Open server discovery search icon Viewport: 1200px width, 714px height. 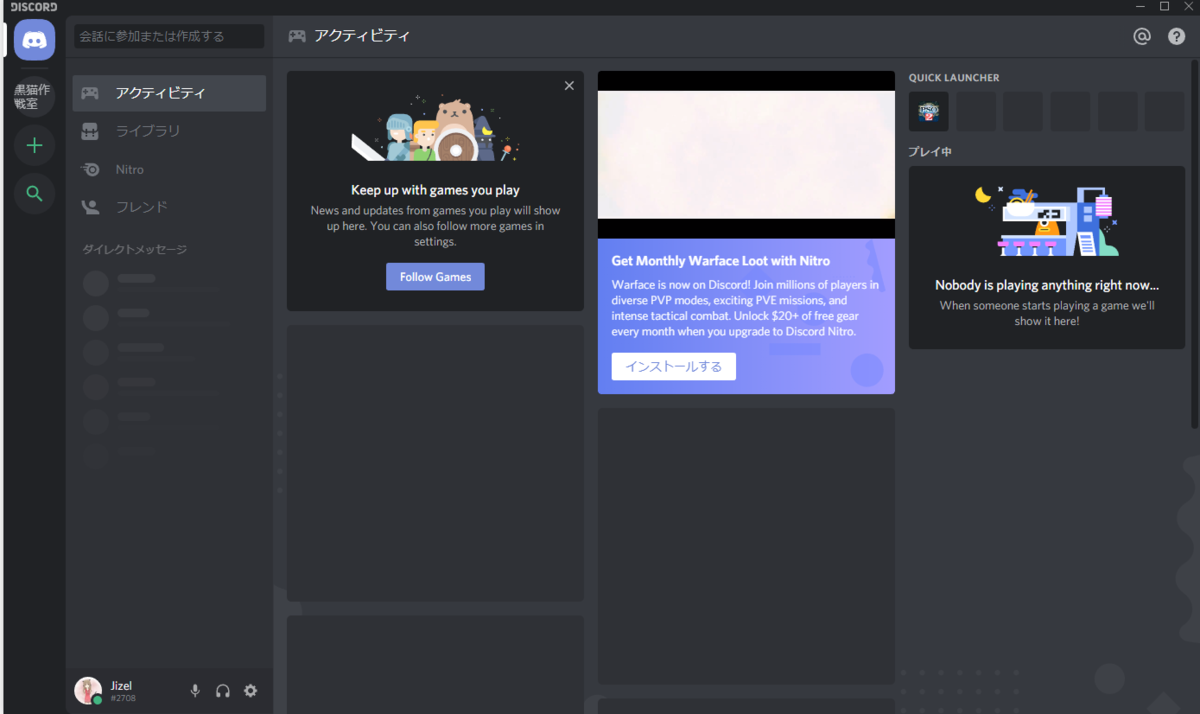(35, 194)
